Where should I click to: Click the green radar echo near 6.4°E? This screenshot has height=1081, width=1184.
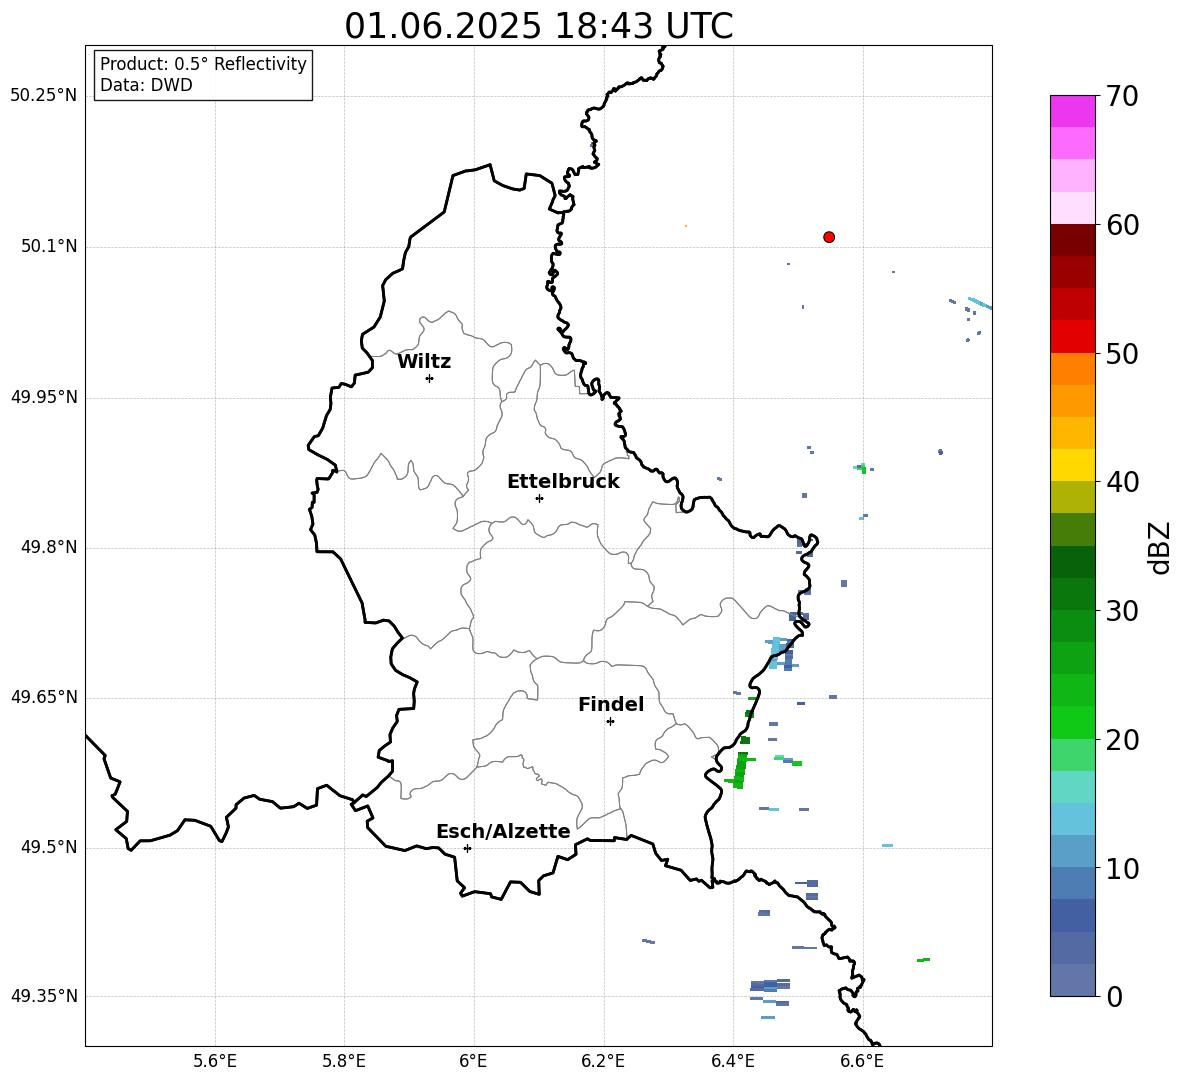click(741, 770)
